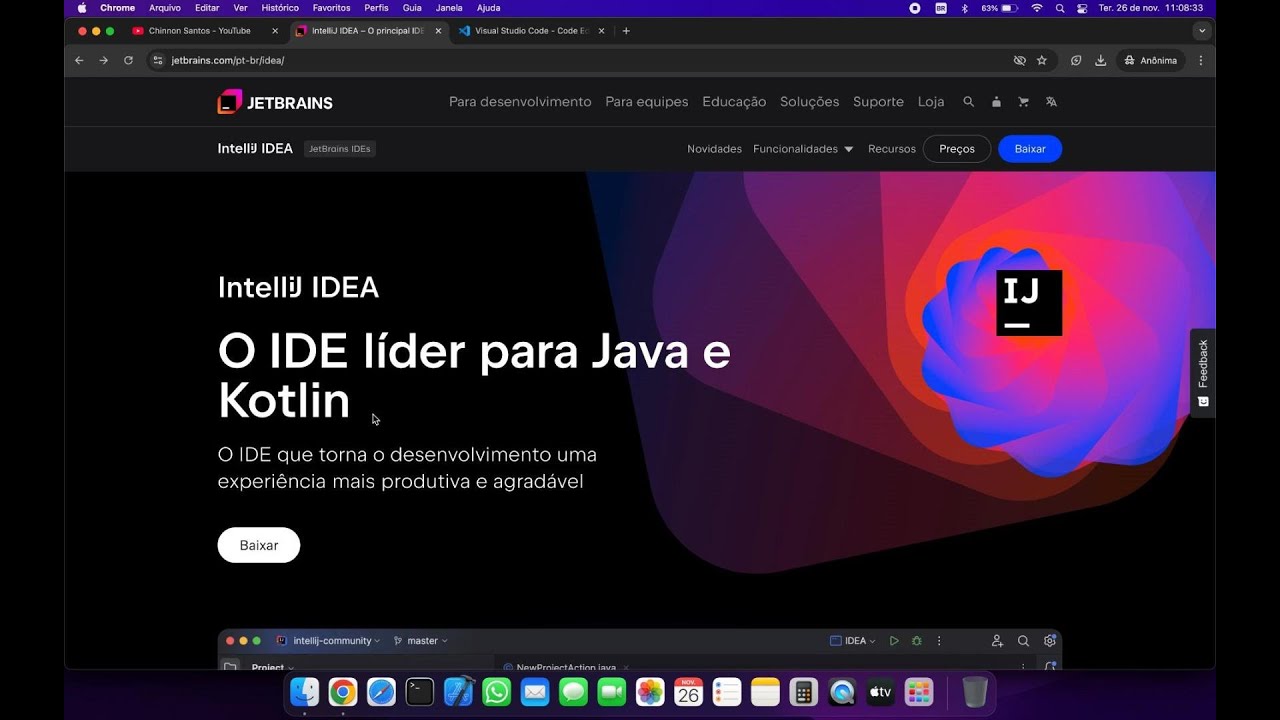Go back to the previous page
This screenshot has height=720, width=1280.
80,60
